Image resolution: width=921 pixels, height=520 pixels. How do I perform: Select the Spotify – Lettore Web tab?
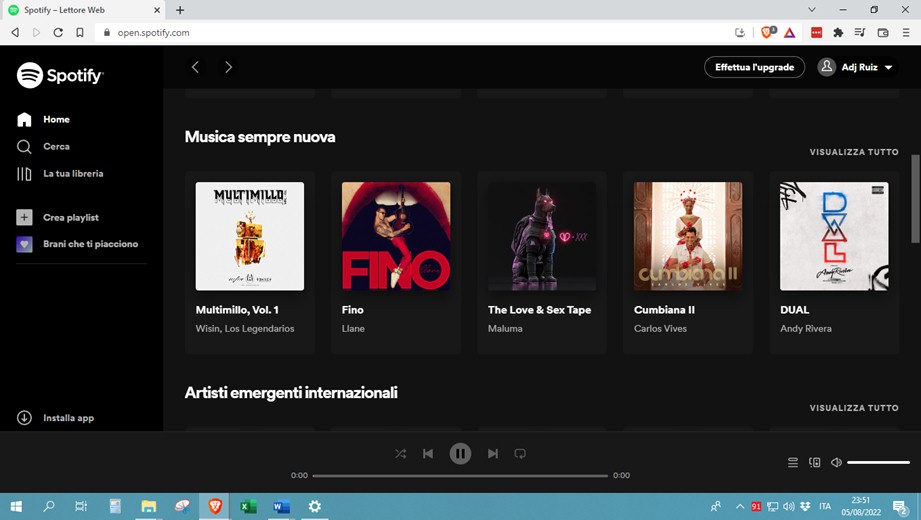point(82,10)
